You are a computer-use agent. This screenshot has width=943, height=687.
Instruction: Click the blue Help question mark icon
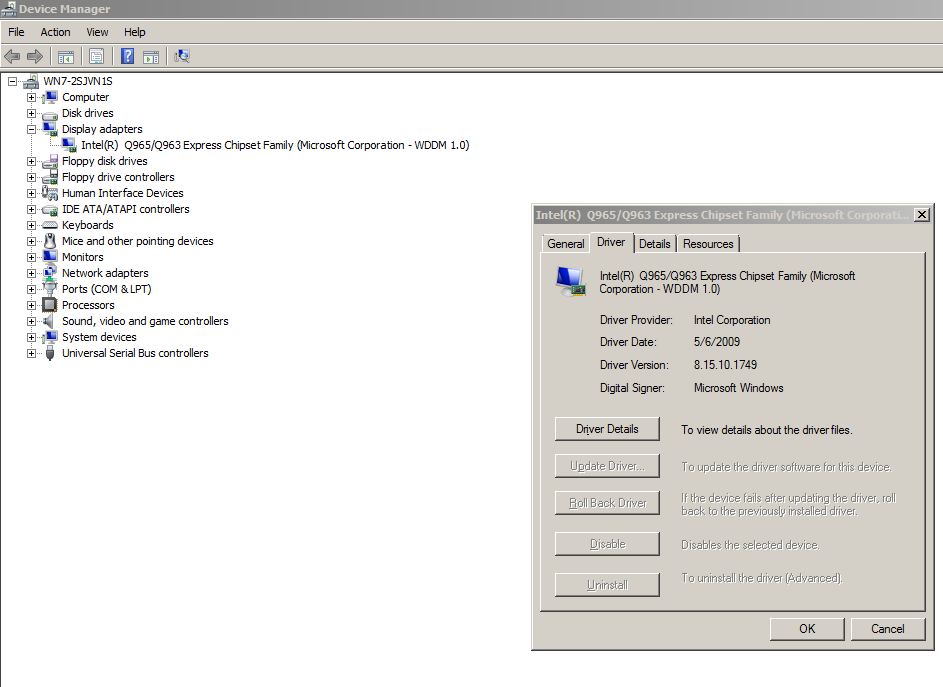coord(127,57)
